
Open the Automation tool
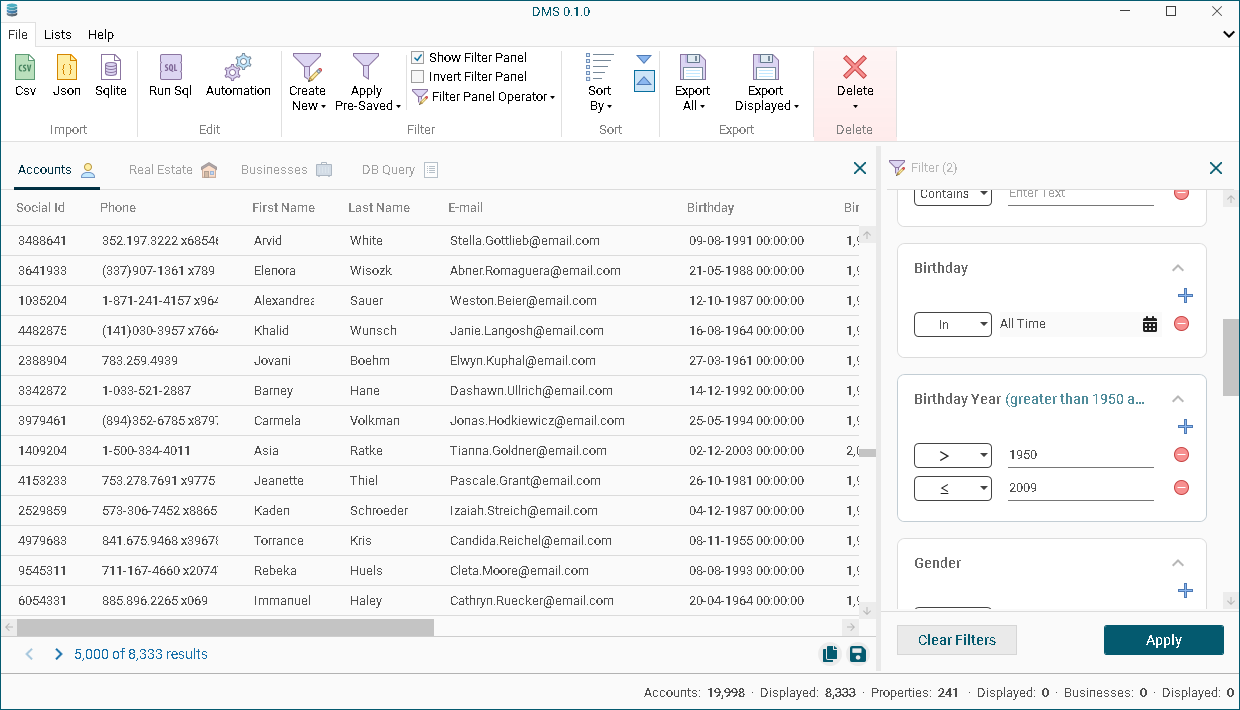(x=238, y=76)
